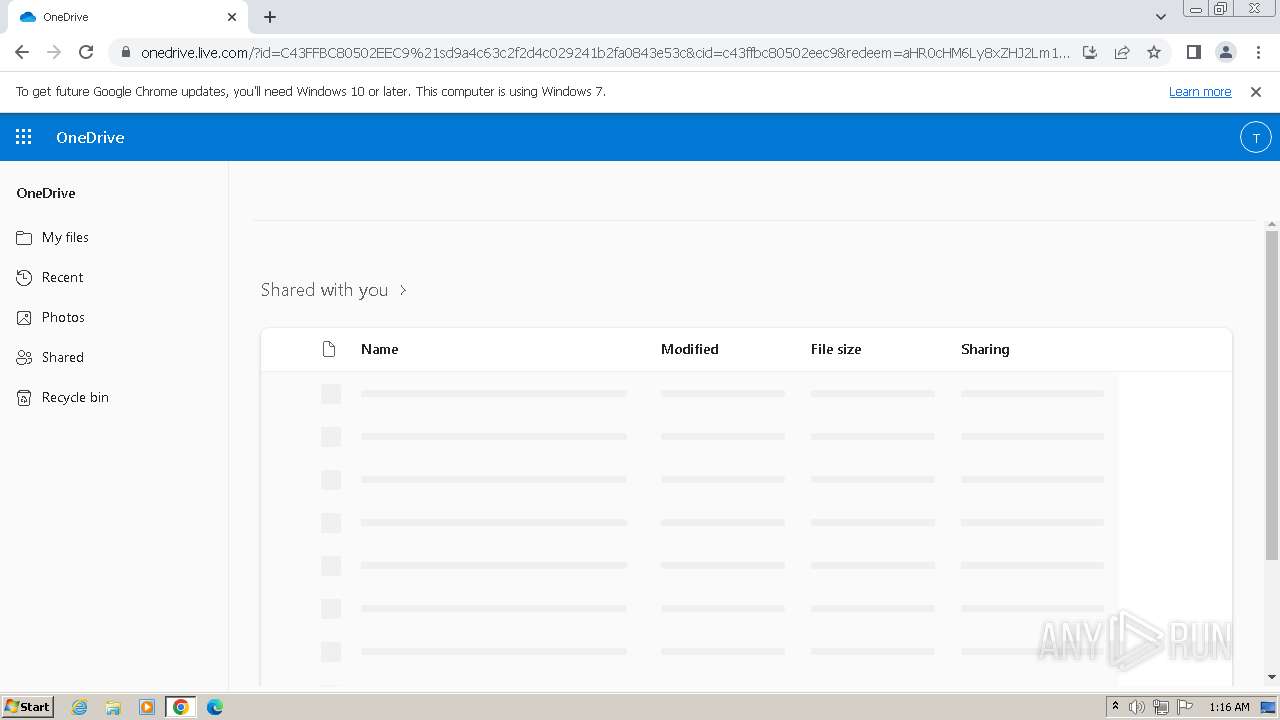
Task: Open the Chrome three-dot menu
Action: point(1257,52)
